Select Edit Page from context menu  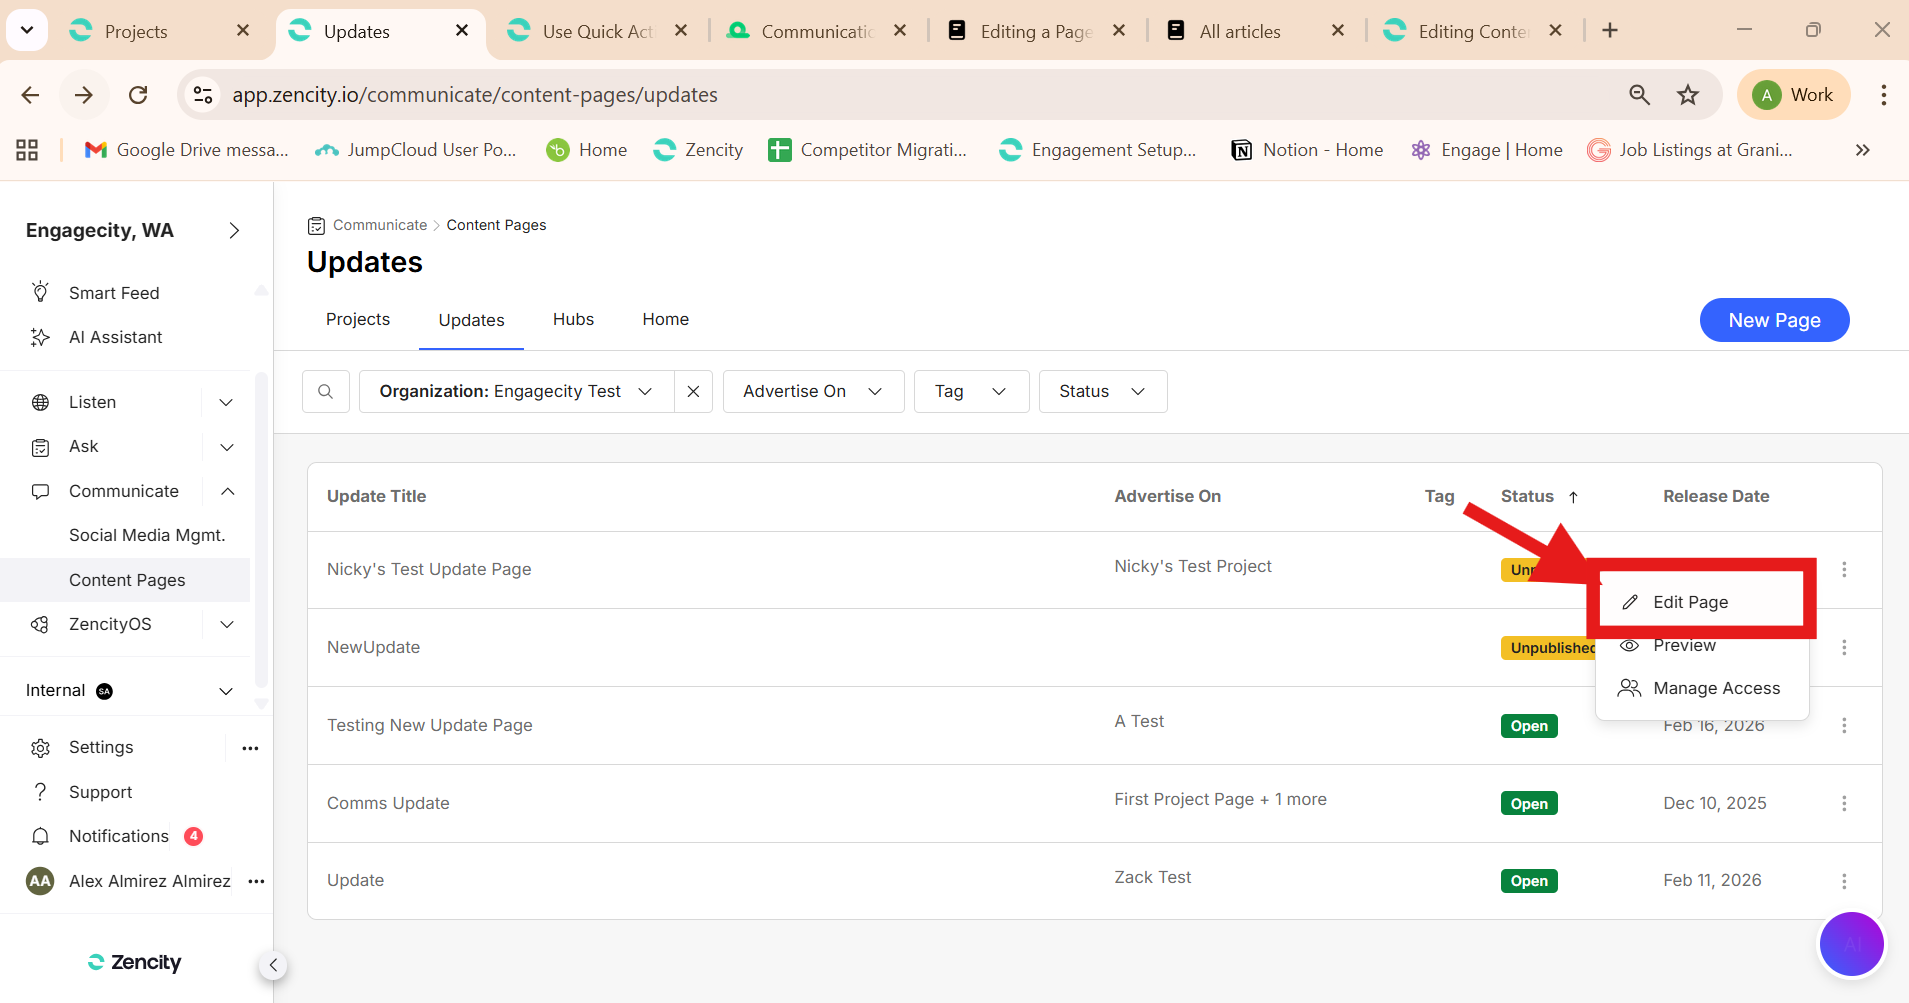tap(1690, 602)
